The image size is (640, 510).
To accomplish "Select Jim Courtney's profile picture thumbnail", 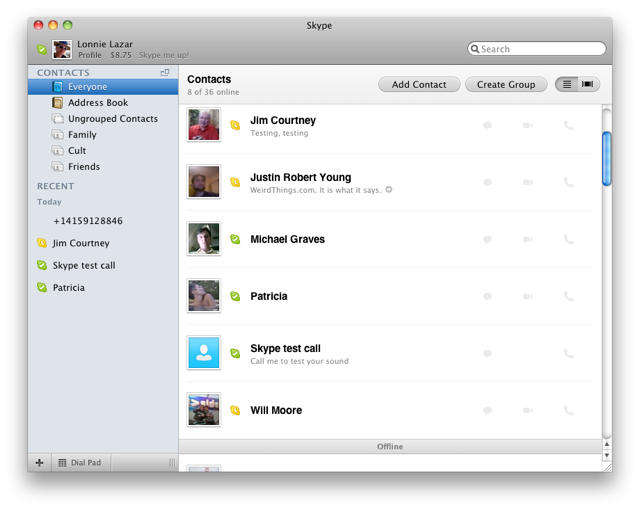I will (x=204, y=125).
